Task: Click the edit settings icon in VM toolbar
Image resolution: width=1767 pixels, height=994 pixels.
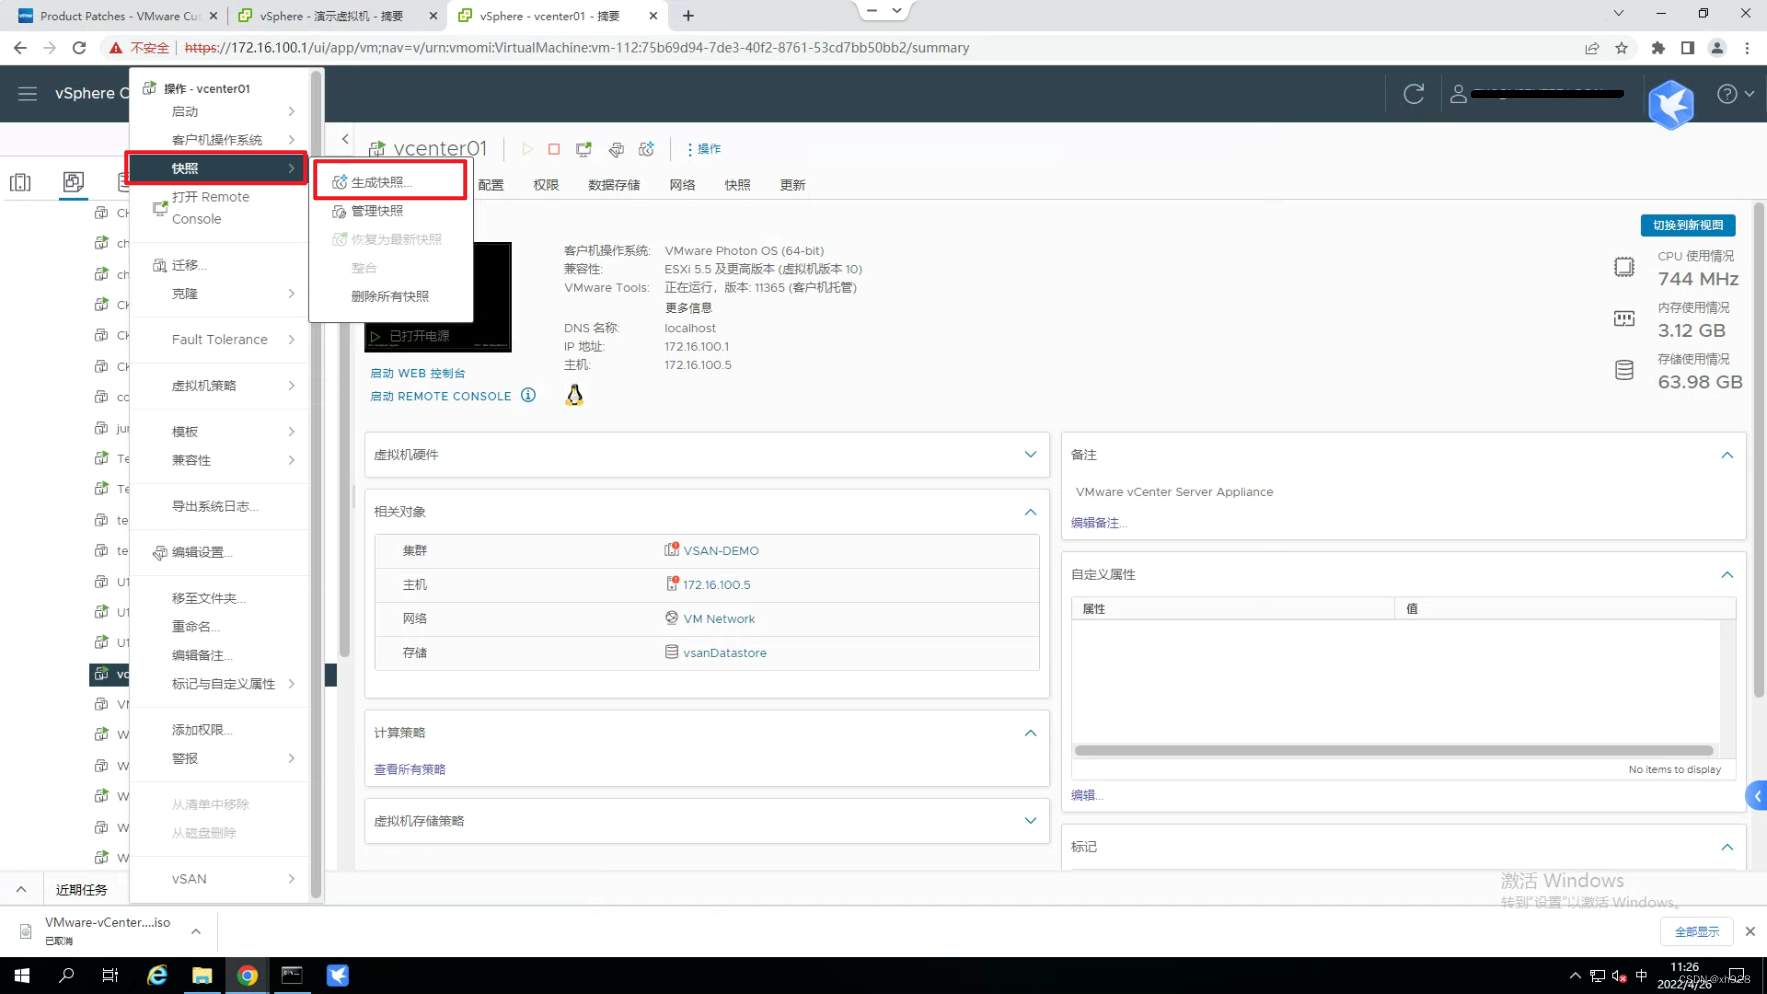Action: [x=616, y=149]
